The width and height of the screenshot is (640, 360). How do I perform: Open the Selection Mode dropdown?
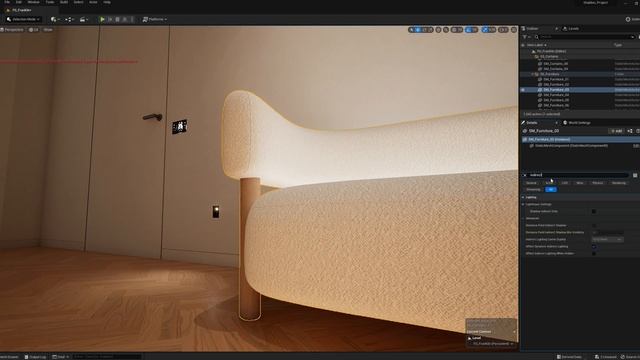point(23,19)
